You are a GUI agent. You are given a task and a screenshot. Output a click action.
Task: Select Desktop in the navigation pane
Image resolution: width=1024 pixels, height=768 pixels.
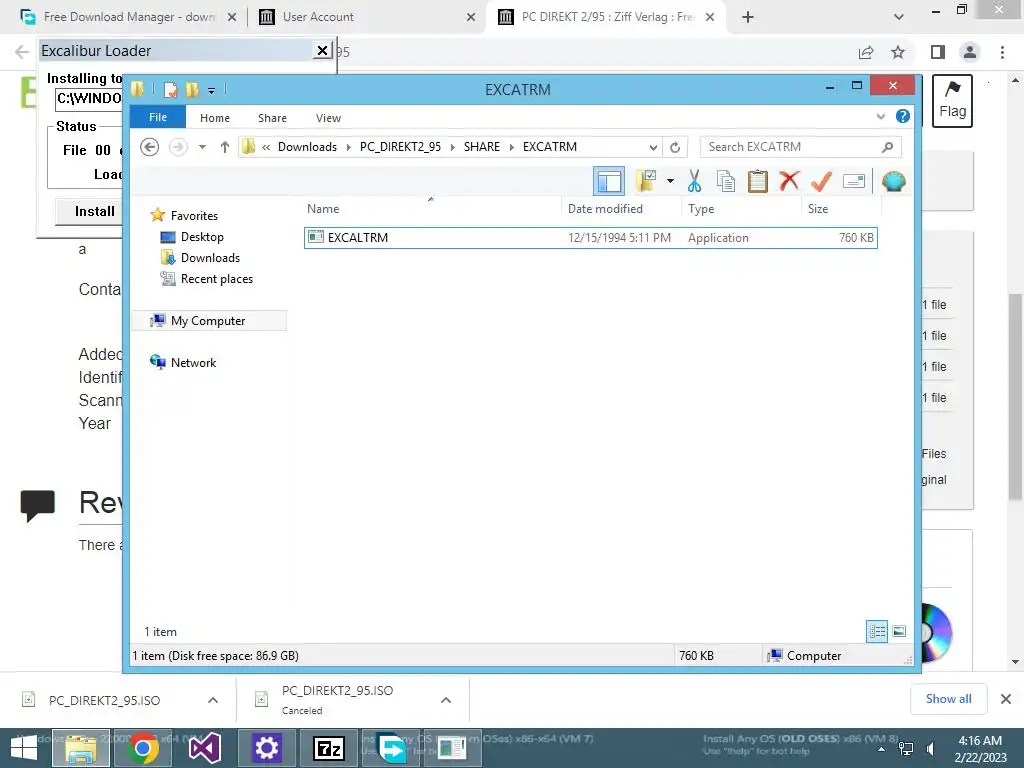(202, 237)
